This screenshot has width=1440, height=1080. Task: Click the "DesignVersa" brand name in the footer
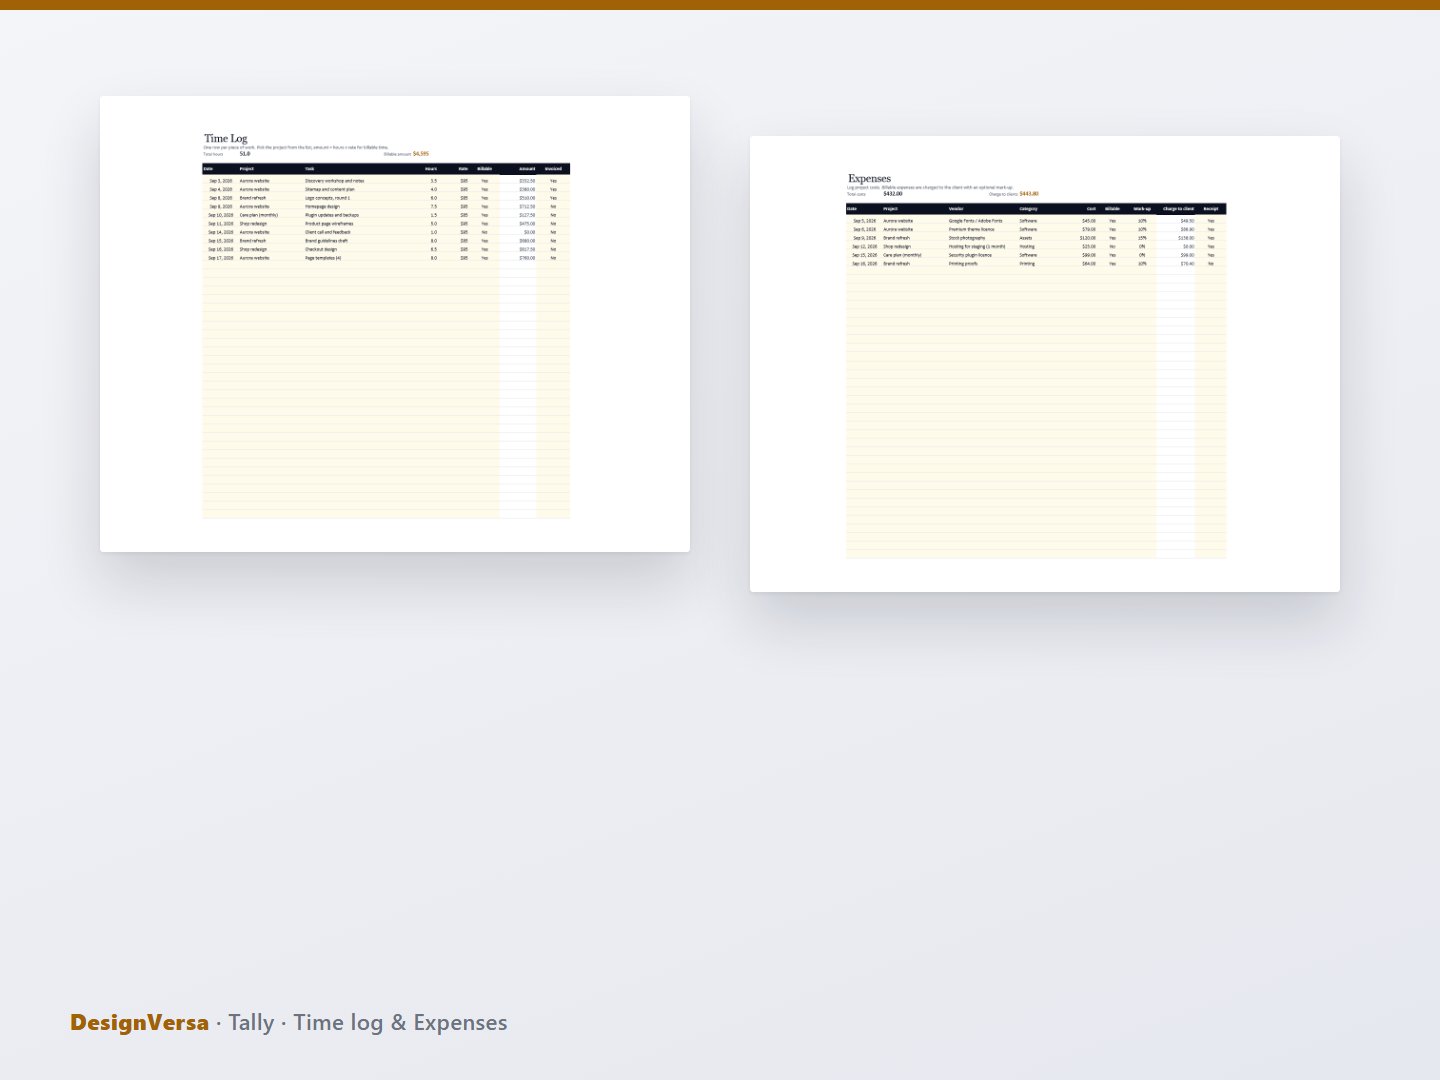click(139, 1022)
